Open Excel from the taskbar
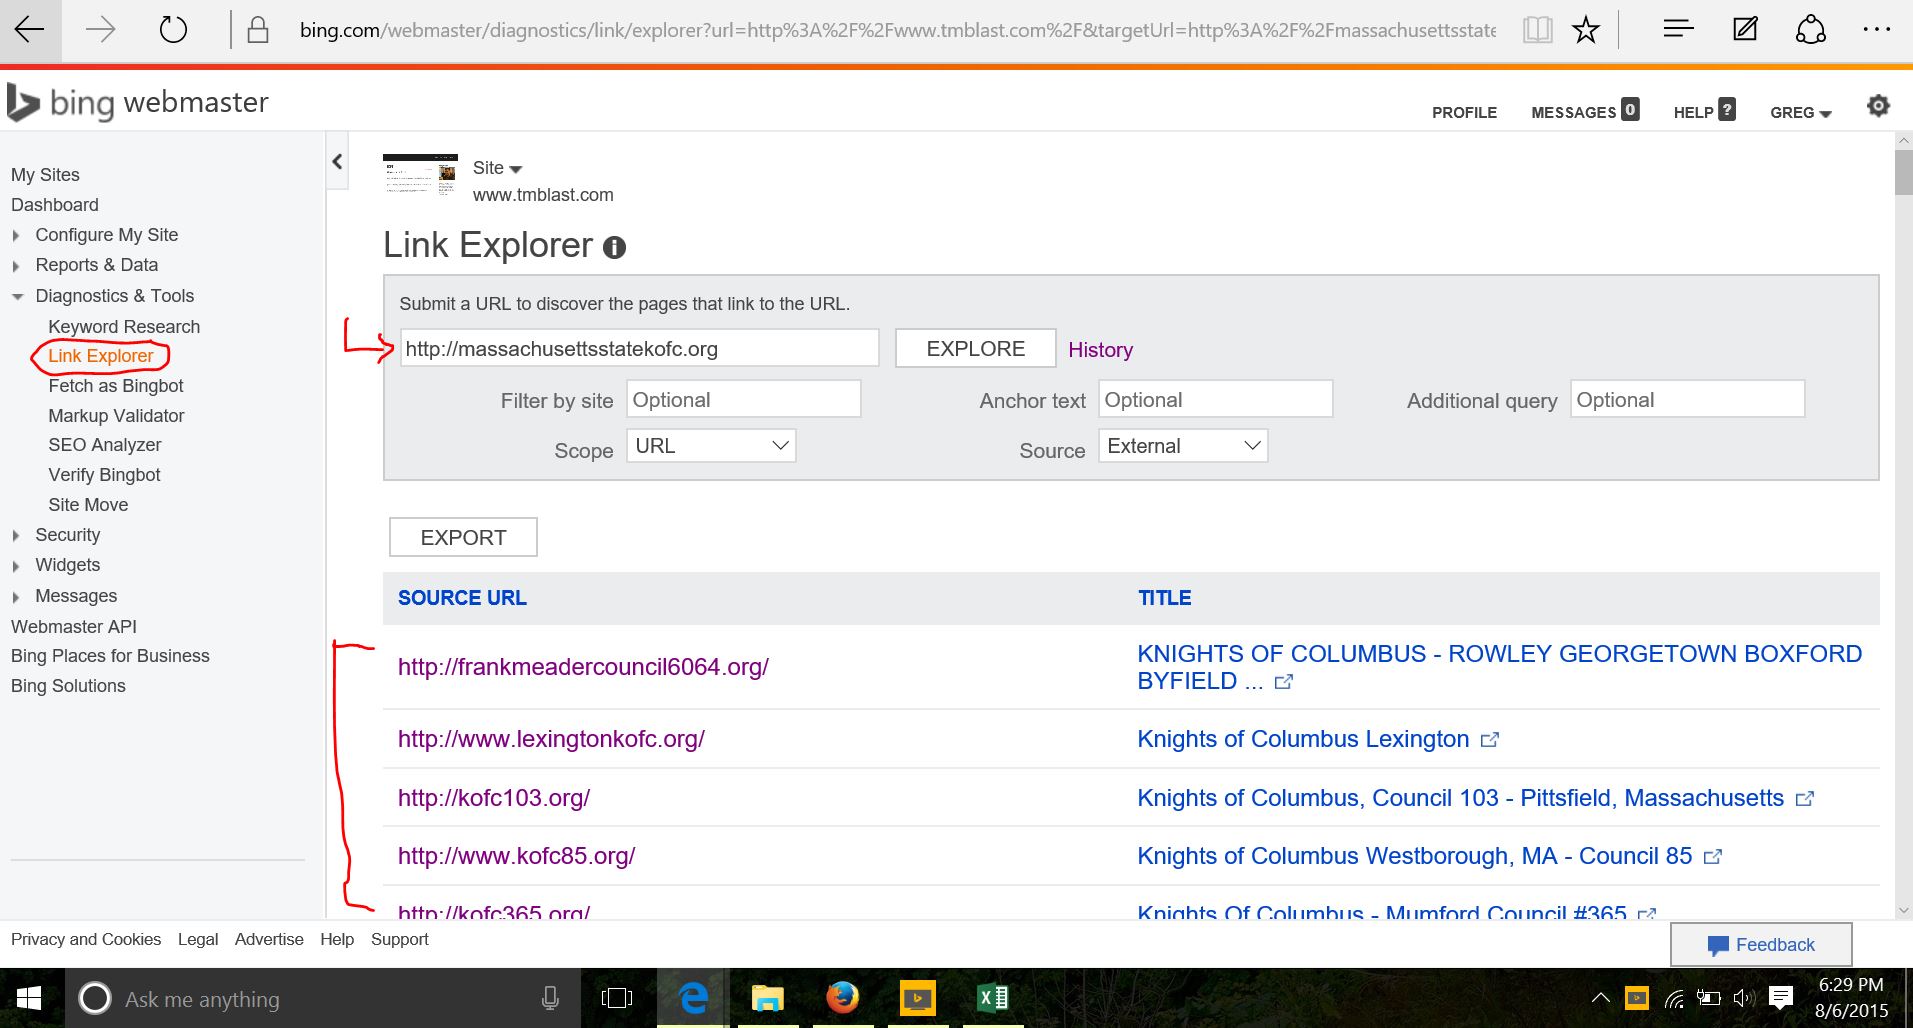This screenshot has width=1913, height=1028. coord(993,998)
